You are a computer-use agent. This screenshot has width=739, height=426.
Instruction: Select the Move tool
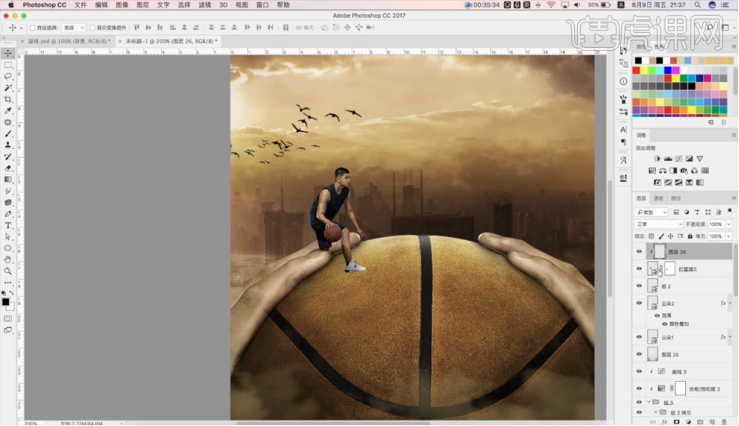coord(8,53)
